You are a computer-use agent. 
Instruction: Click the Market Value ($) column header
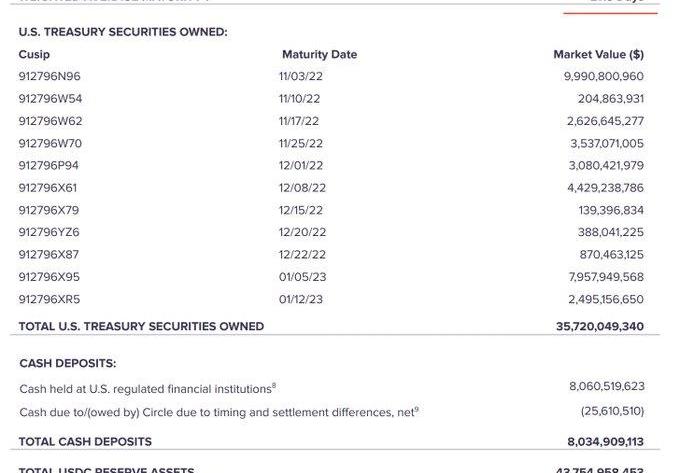coord(598,54)
